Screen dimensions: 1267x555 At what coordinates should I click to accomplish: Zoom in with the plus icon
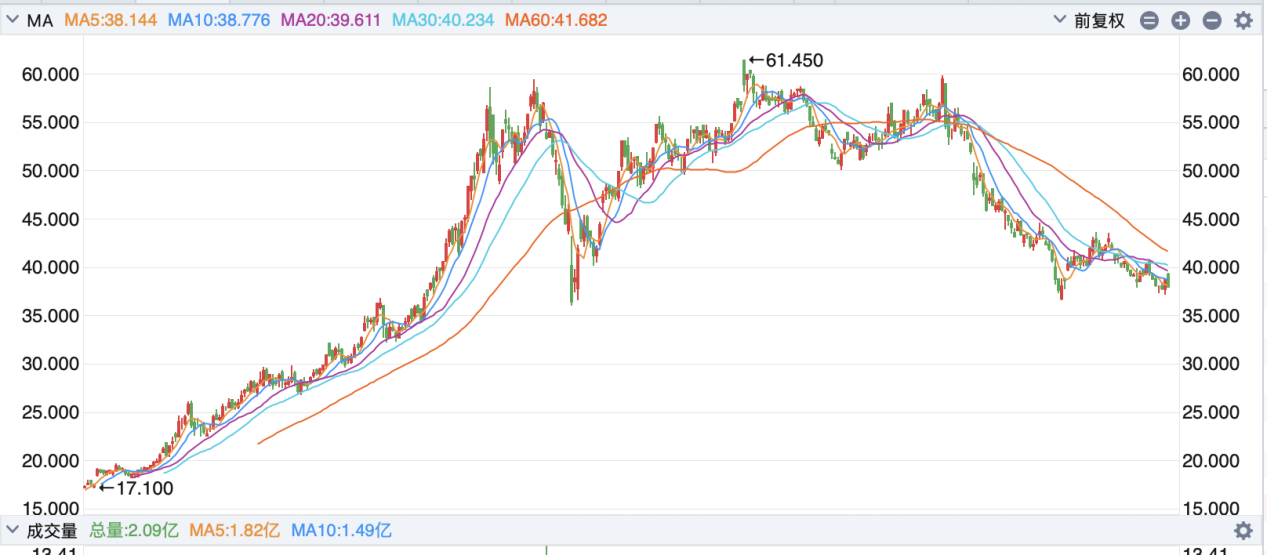[1181, 20]
